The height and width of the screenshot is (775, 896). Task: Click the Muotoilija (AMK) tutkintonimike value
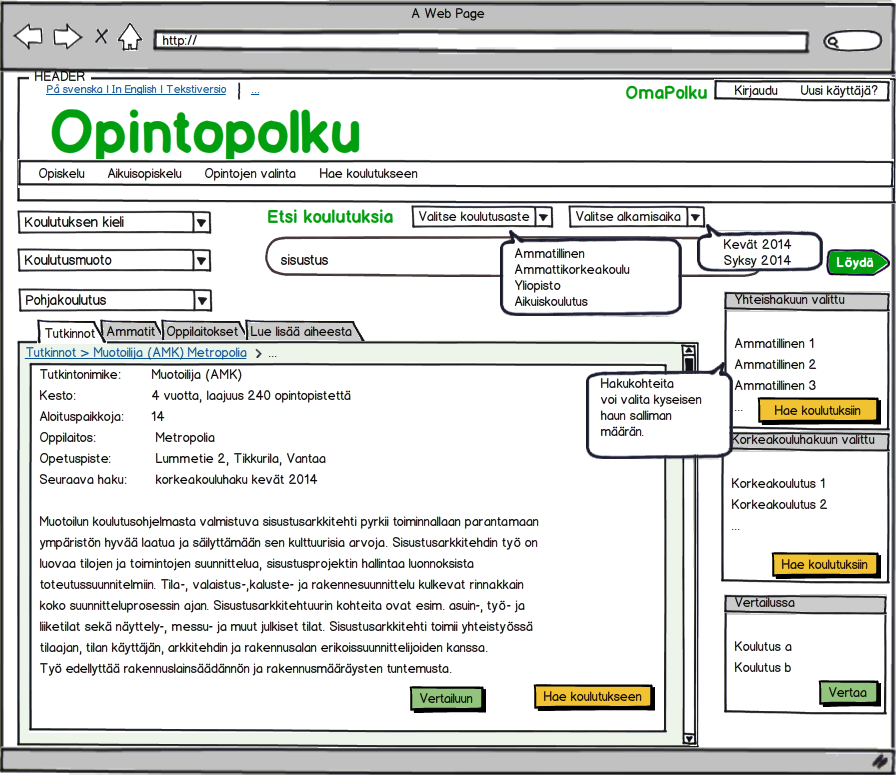click(196, 375)
